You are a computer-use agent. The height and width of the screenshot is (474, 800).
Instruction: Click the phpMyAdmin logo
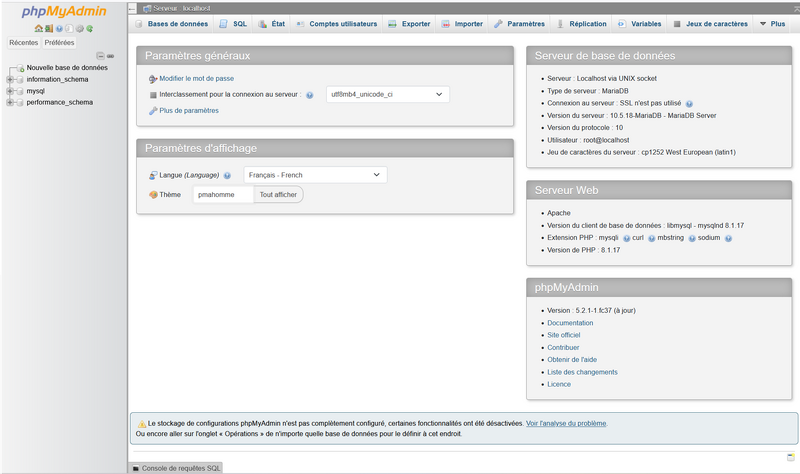pyautogui.click(x=64, y=11)
